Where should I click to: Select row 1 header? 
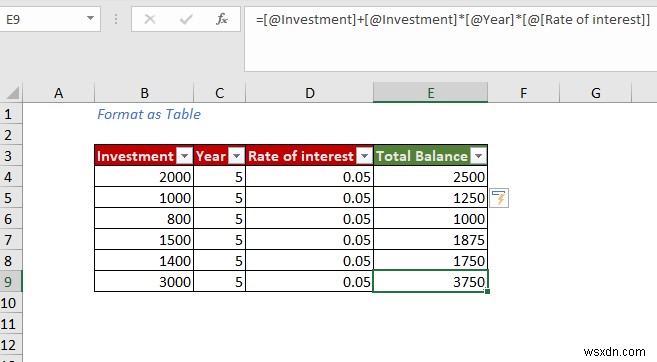pyautogui.click(x=11, y=114)
